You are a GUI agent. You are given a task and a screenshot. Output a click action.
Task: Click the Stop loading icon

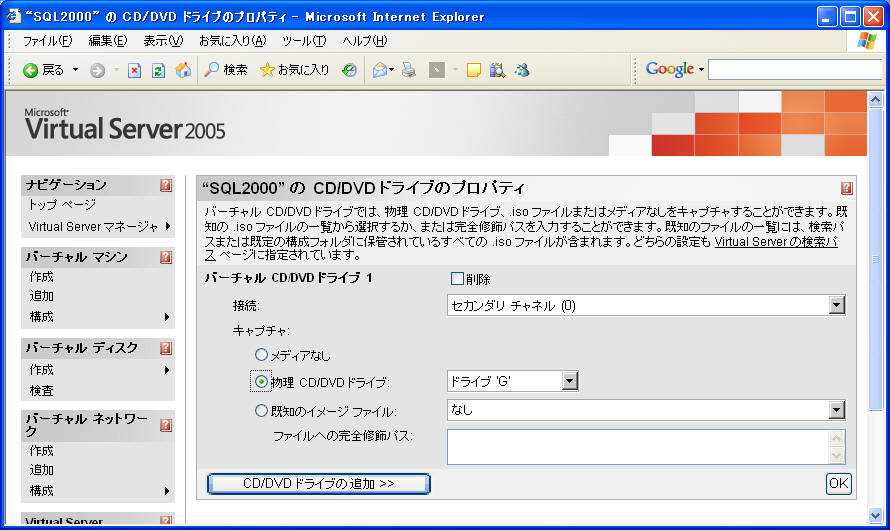pyautogui.click(x=134, y=70)
